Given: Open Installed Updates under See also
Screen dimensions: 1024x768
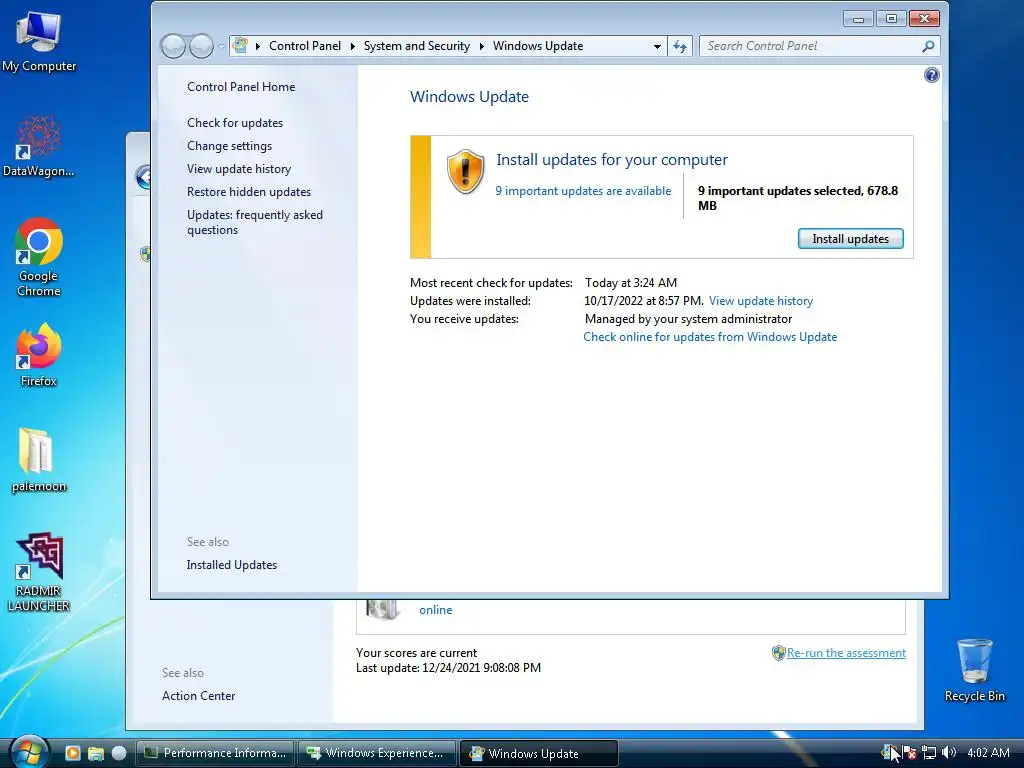Looking at the screenshot, I should pos(231,565).
